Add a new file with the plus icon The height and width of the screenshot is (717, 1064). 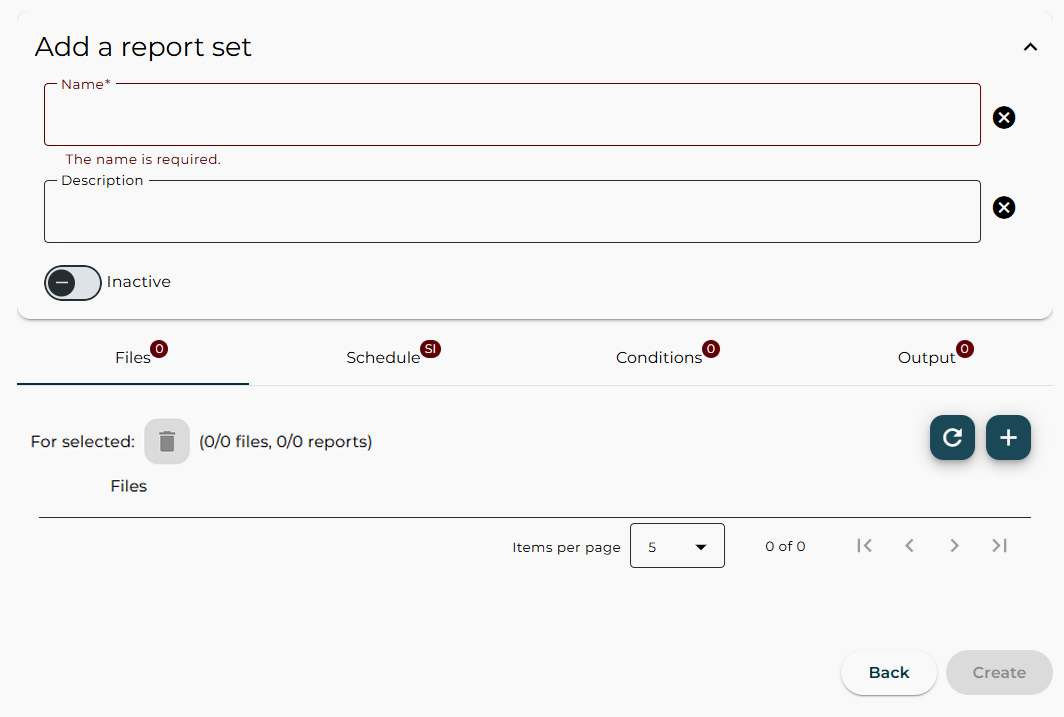[1008, 437]
